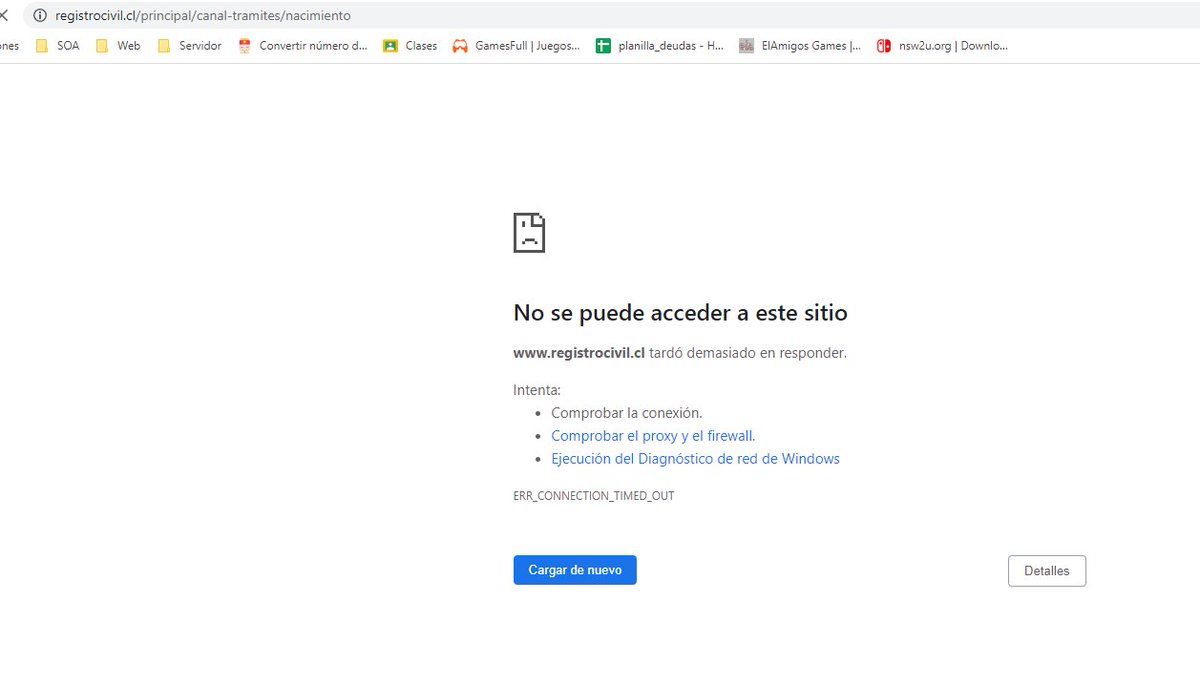Expand the Detalles section
The image size is (1200, 684).
point(1047,570)
